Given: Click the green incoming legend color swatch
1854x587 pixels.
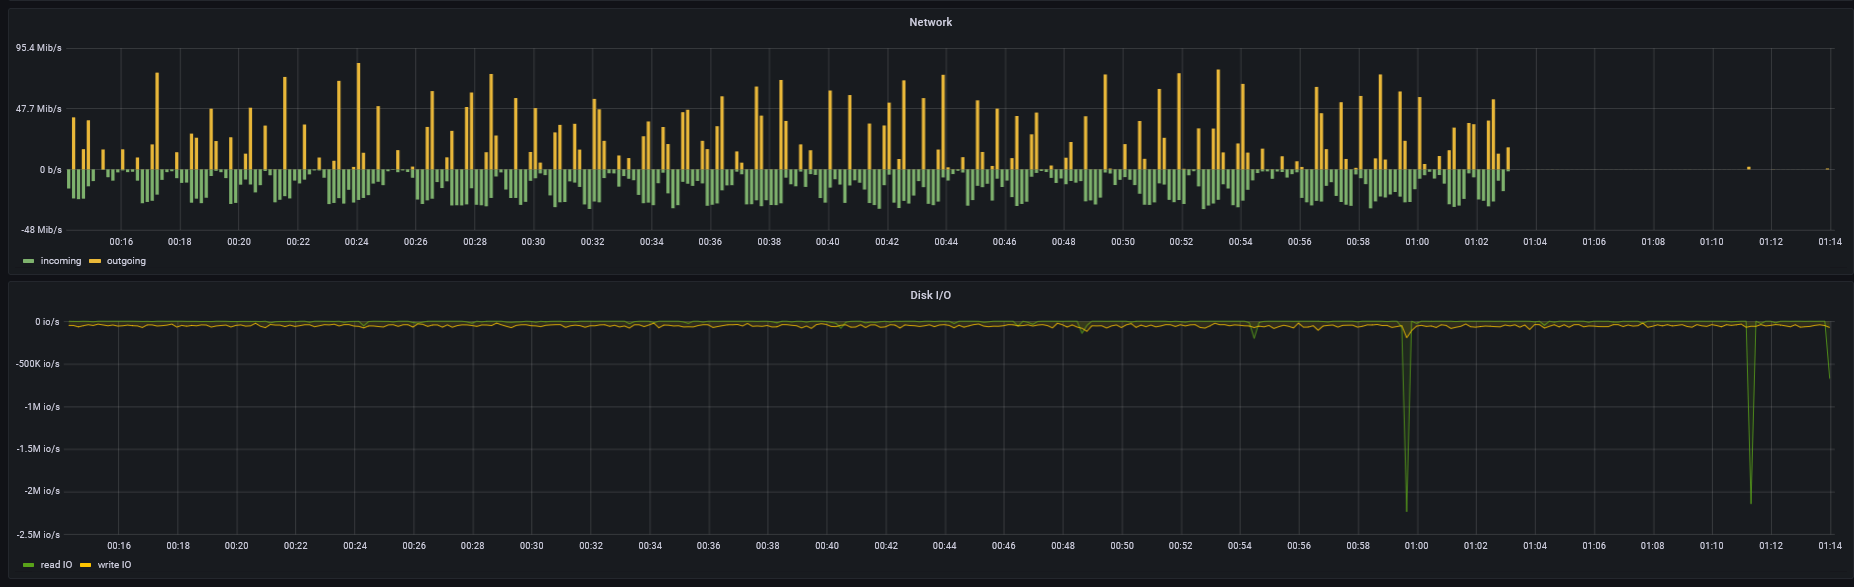Looking at the screenshot, I should click(x=29, y=261).
